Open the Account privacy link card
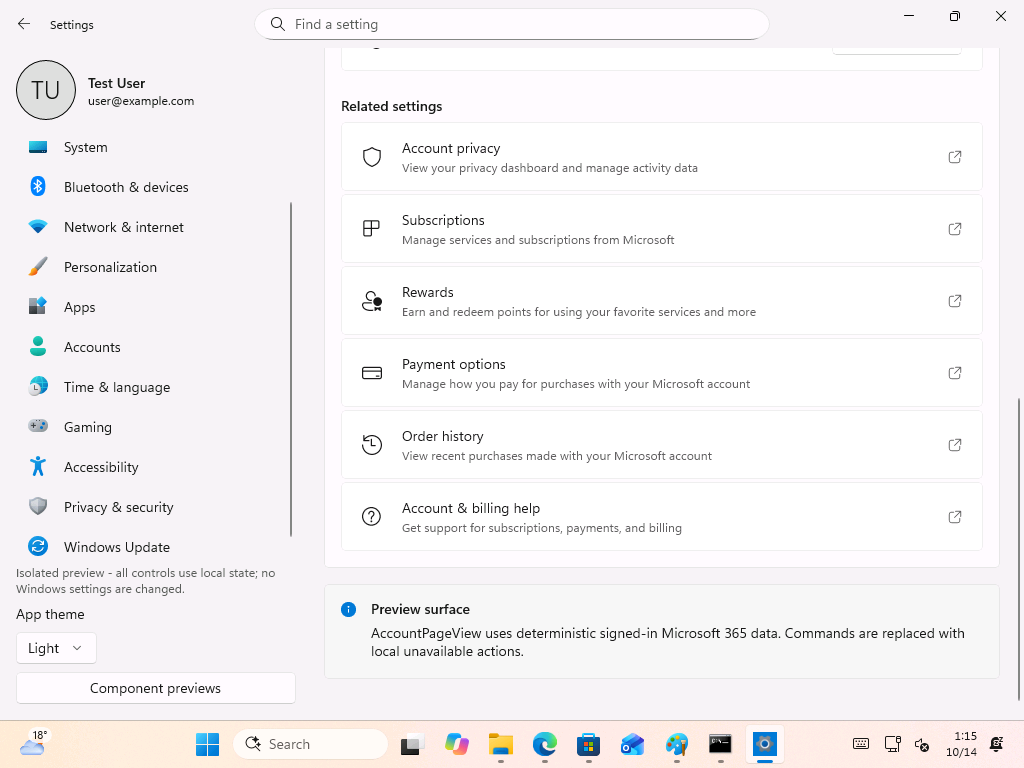This screenshot has width=1024, height=768. click(x=662, y=157)
